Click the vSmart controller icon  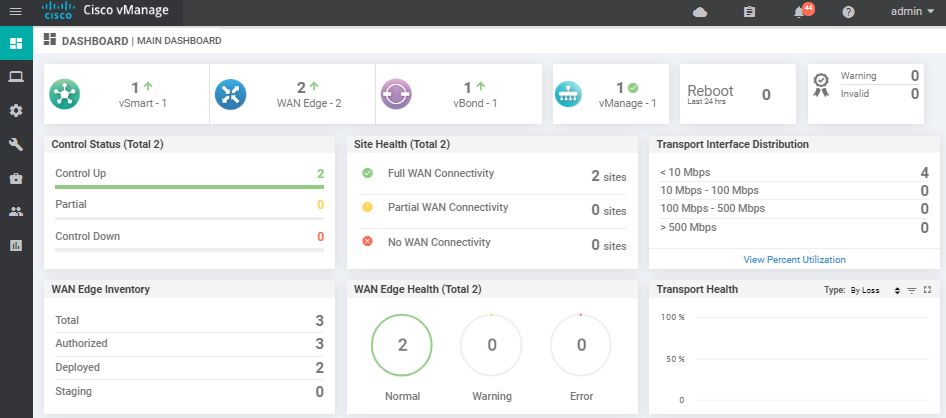(65, 94)
